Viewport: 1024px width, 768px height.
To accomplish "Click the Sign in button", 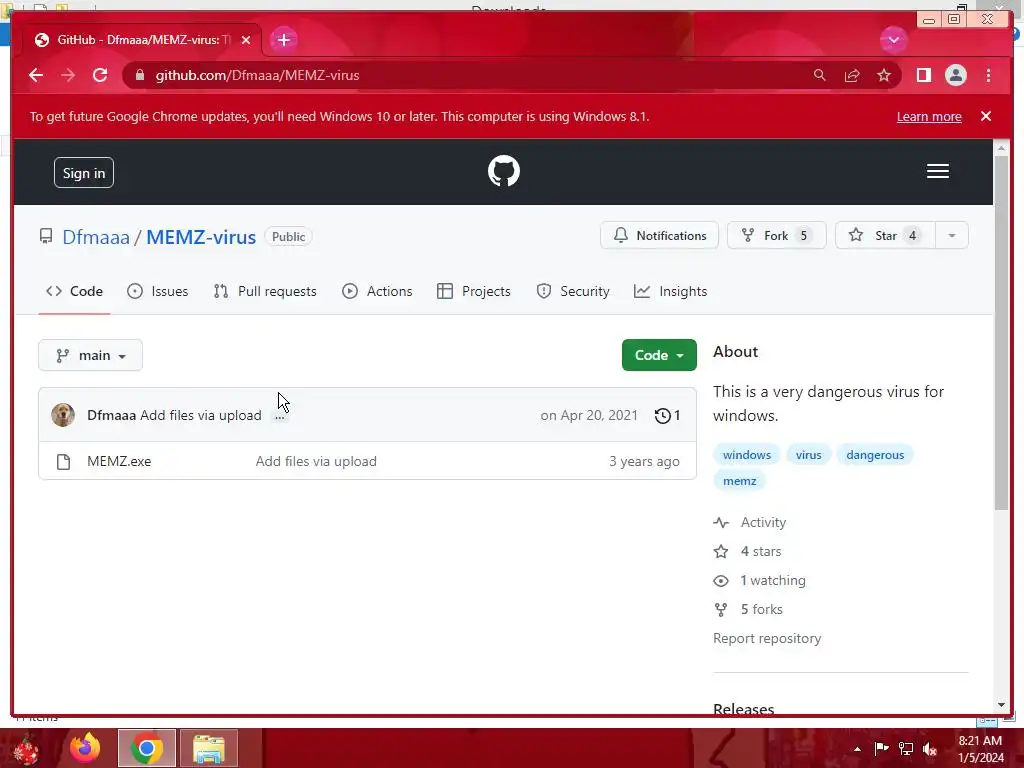I will [x=84, y=172].
